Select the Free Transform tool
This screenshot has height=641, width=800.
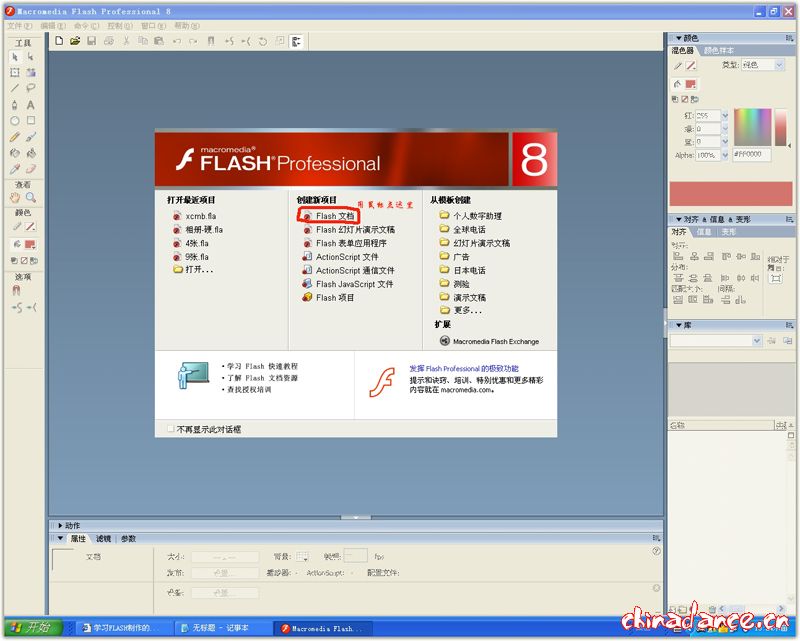14,72
